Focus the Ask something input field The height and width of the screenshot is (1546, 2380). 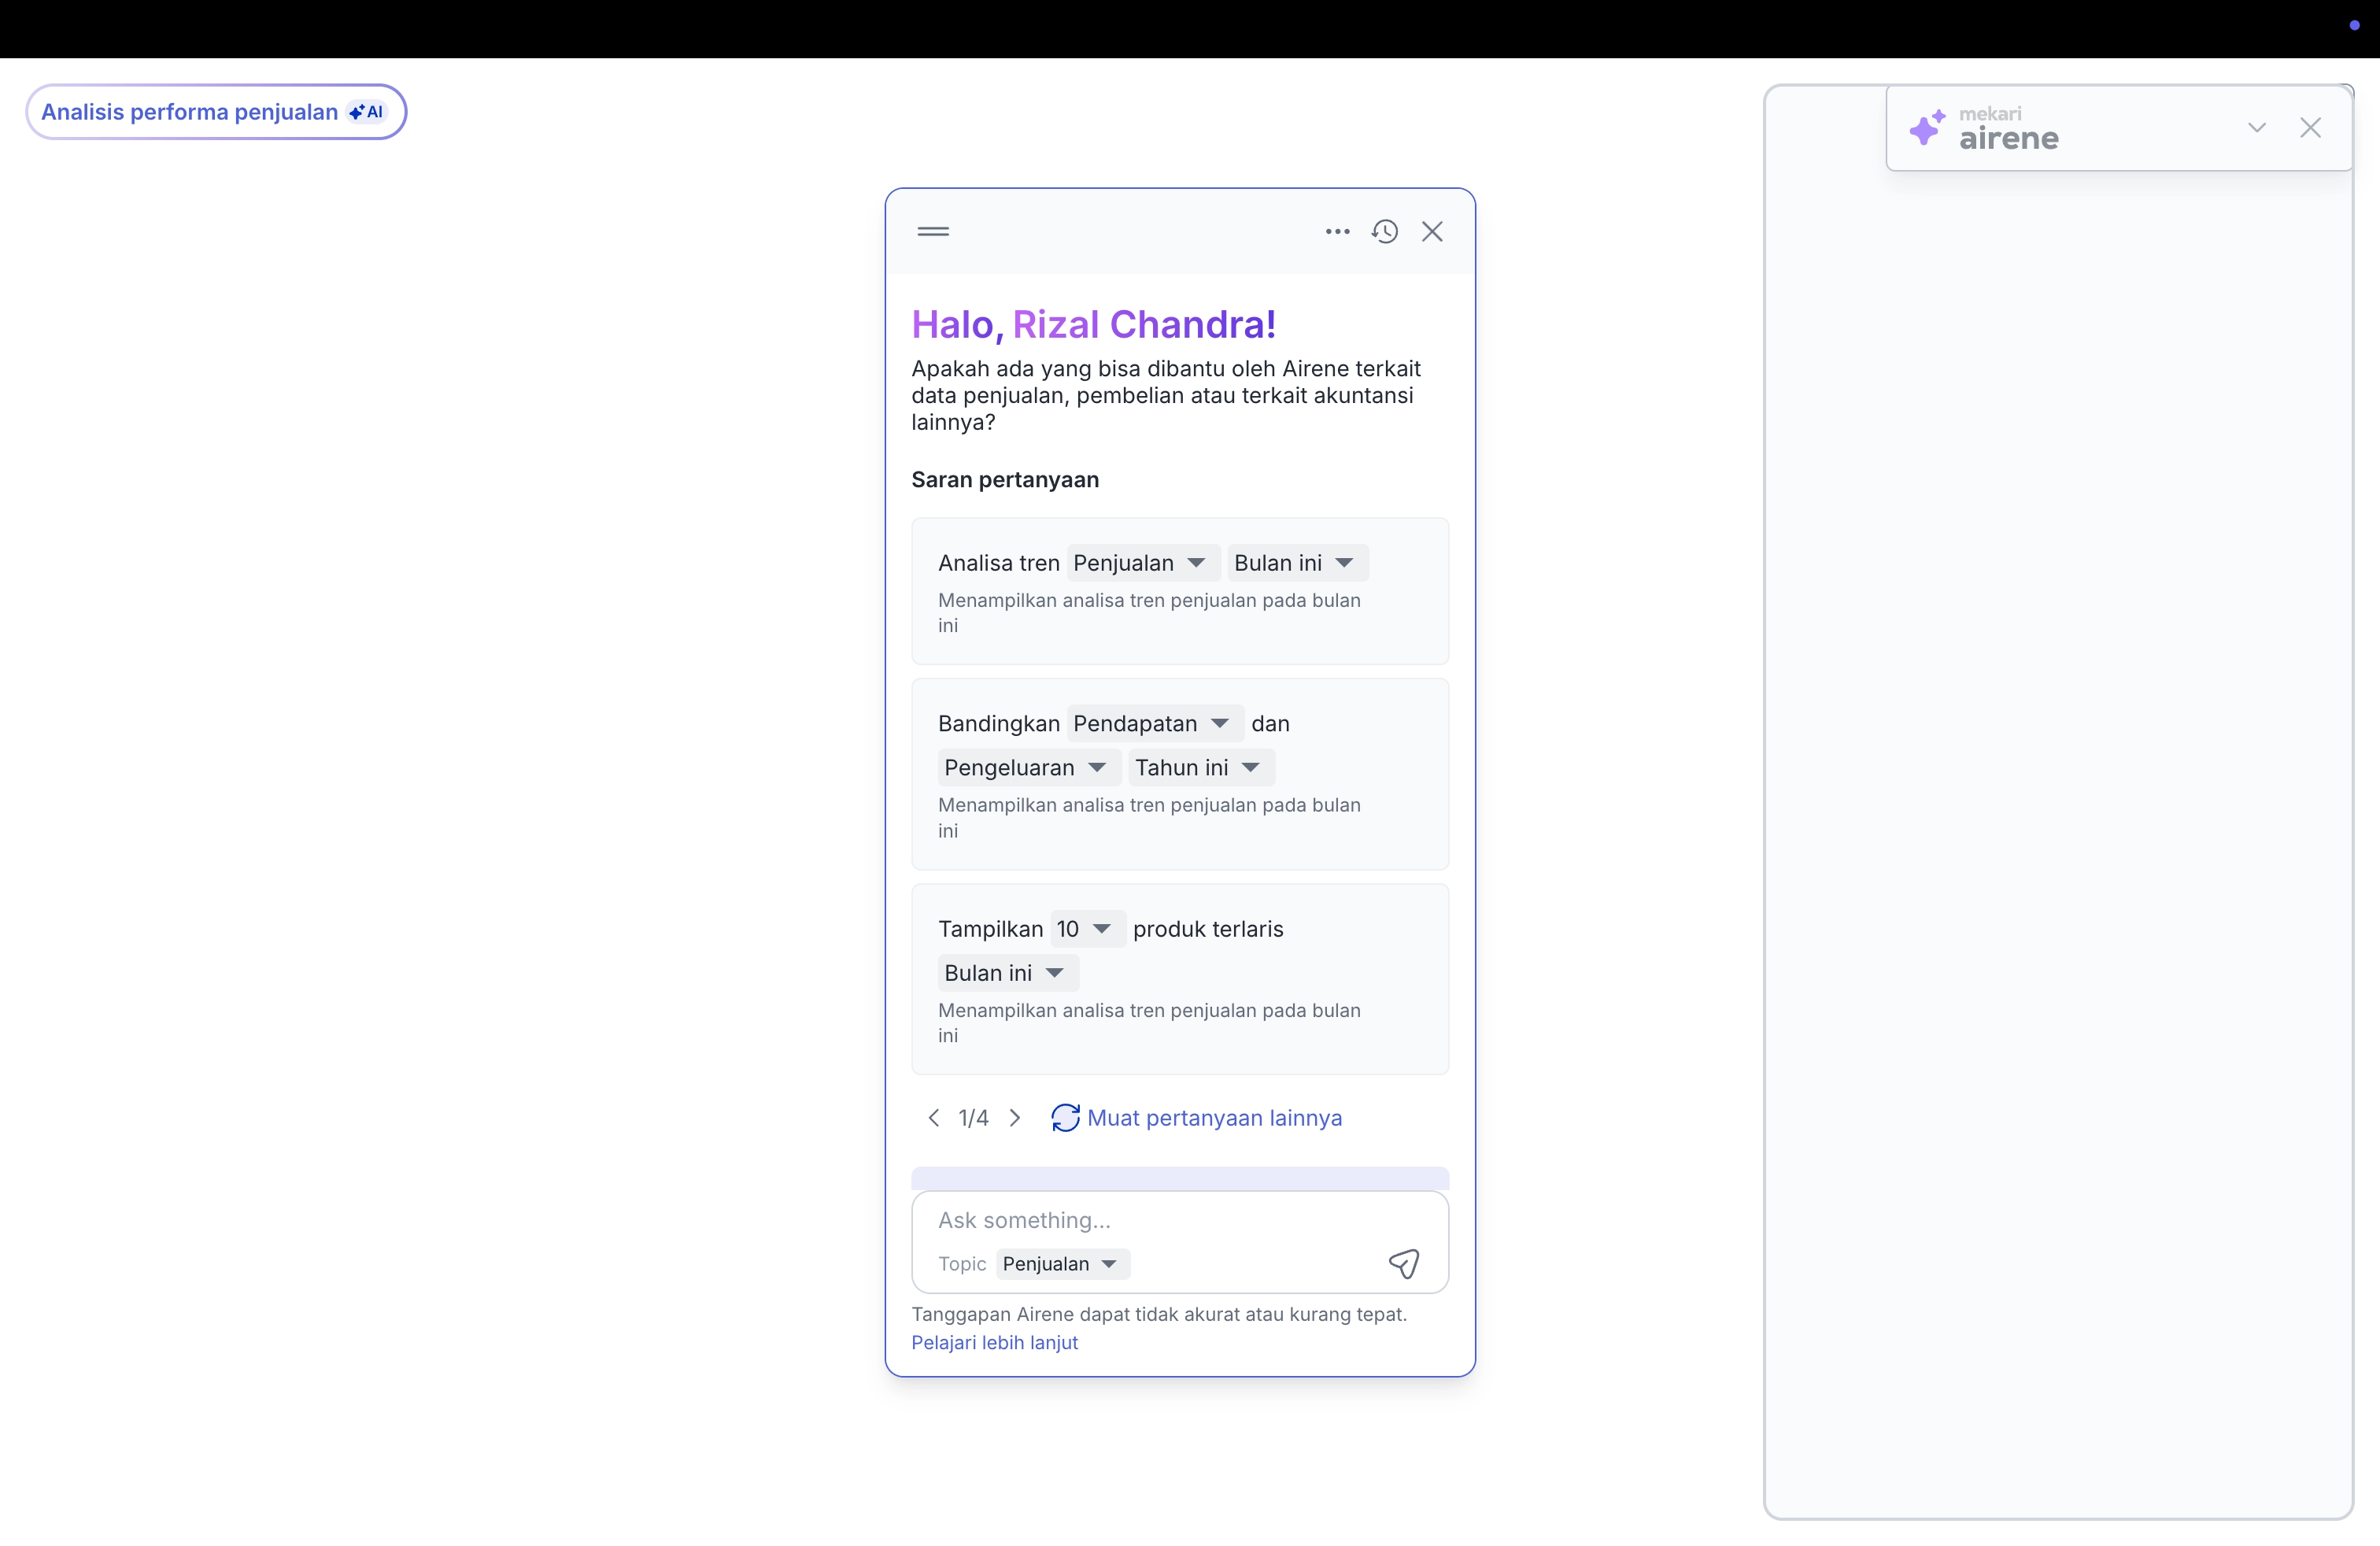[x=1180, y=1220]
